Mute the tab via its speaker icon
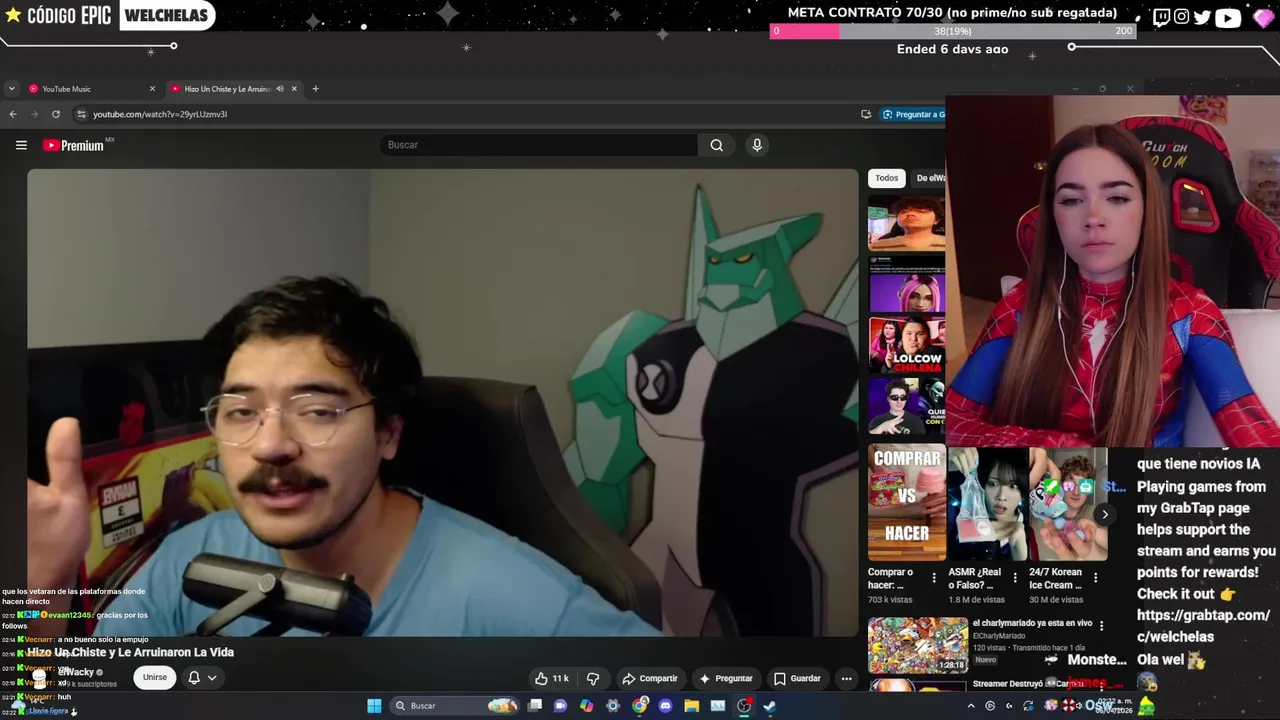1280x720 pixels. [x=280, y=89]
